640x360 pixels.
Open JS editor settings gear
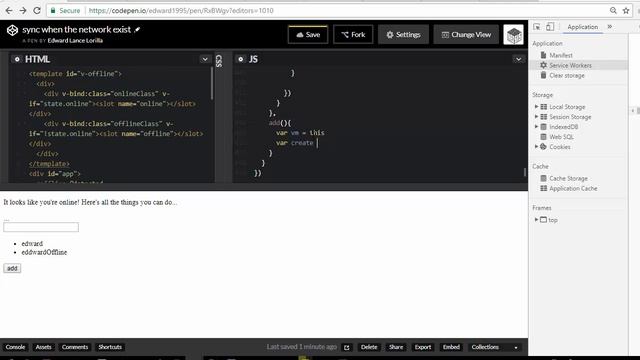tap(240, 59)
